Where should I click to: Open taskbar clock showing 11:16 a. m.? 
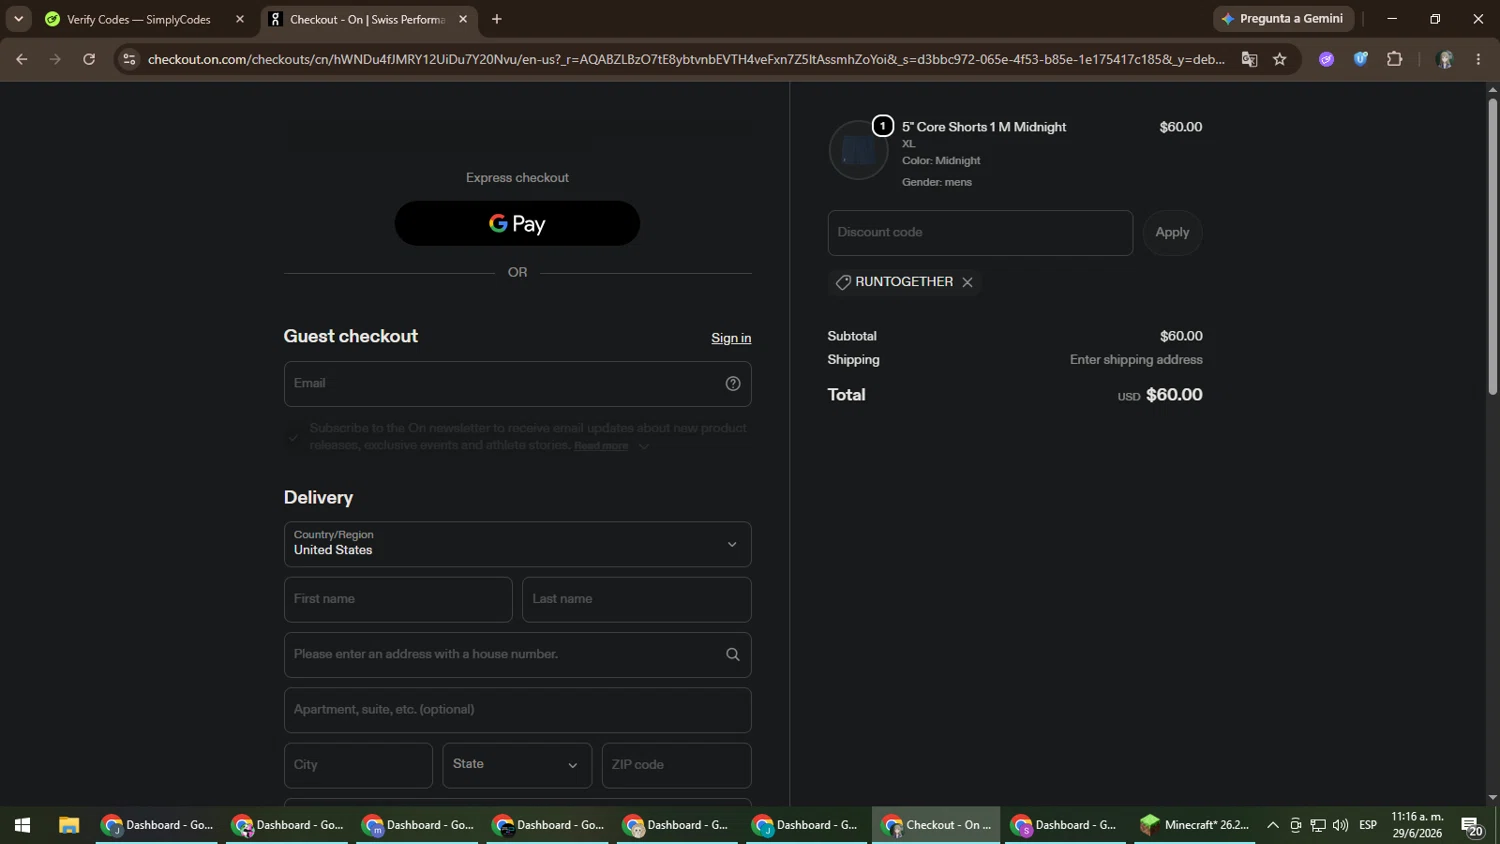[1417, 826]
